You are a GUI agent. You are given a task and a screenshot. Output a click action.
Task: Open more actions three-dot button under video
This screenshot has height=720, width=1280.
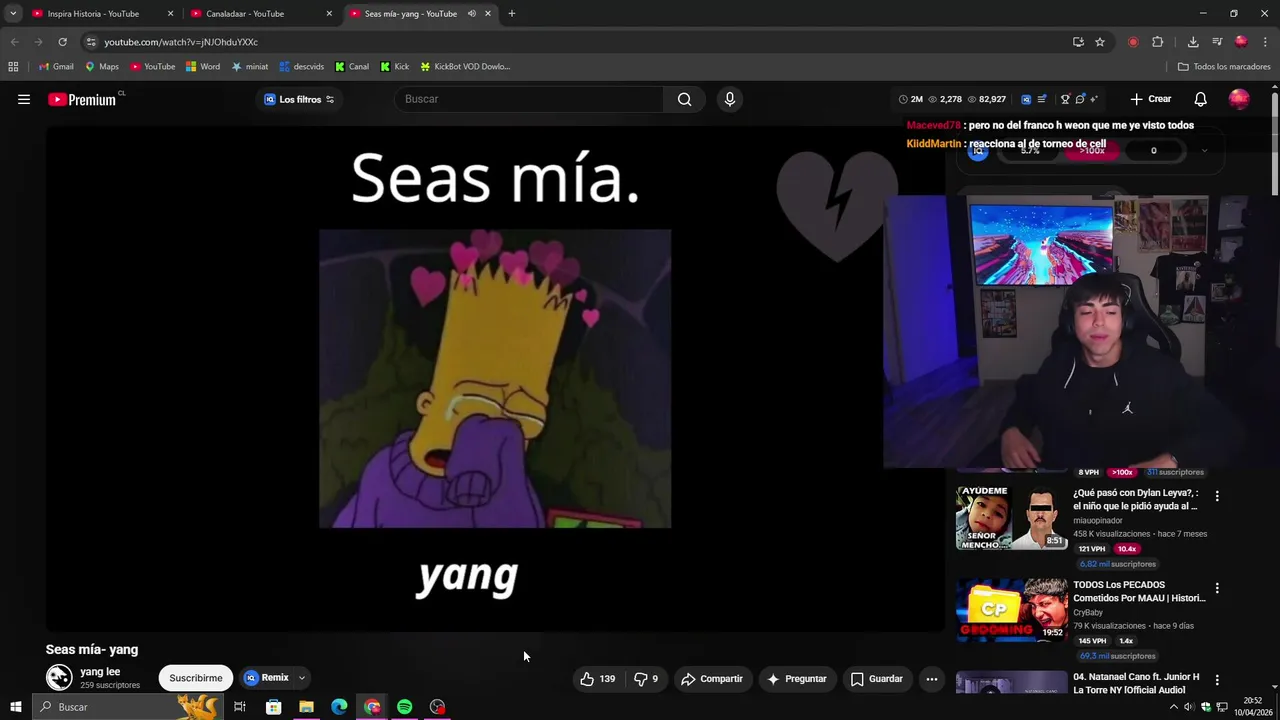pos(931,679)
